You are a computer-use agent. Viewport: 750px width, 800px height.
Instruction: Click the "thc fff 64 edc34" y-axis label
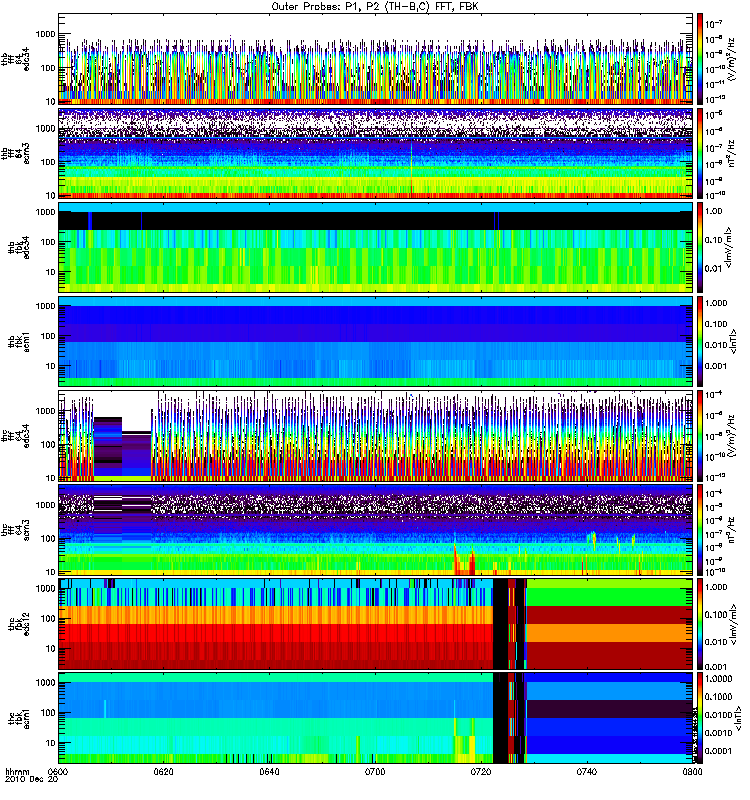(x=15, y=436)
